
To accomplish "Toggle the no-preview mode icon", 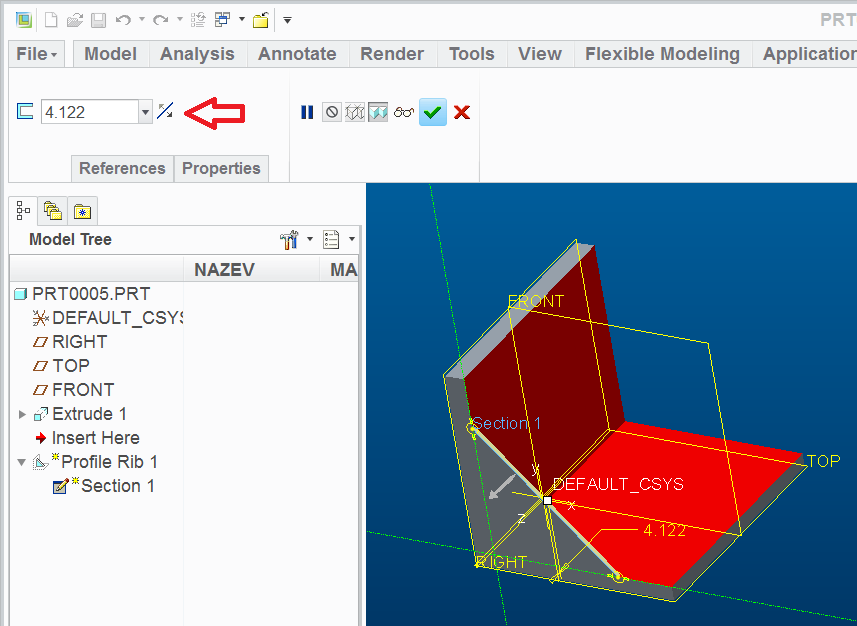I will (332, 113).
